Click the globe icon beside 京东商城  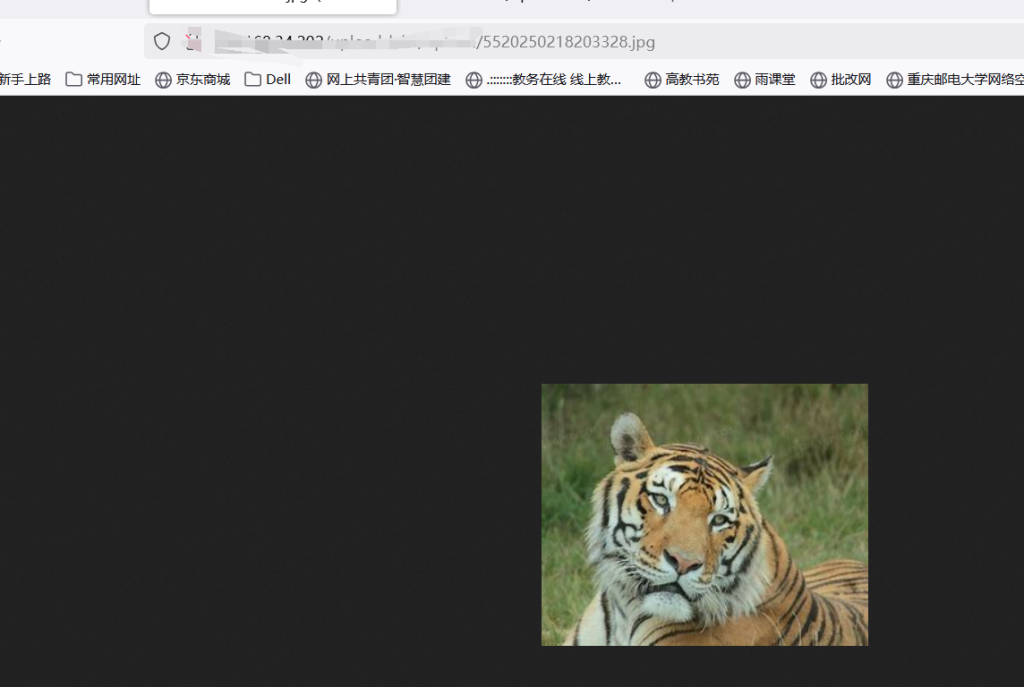coord(163,80)
